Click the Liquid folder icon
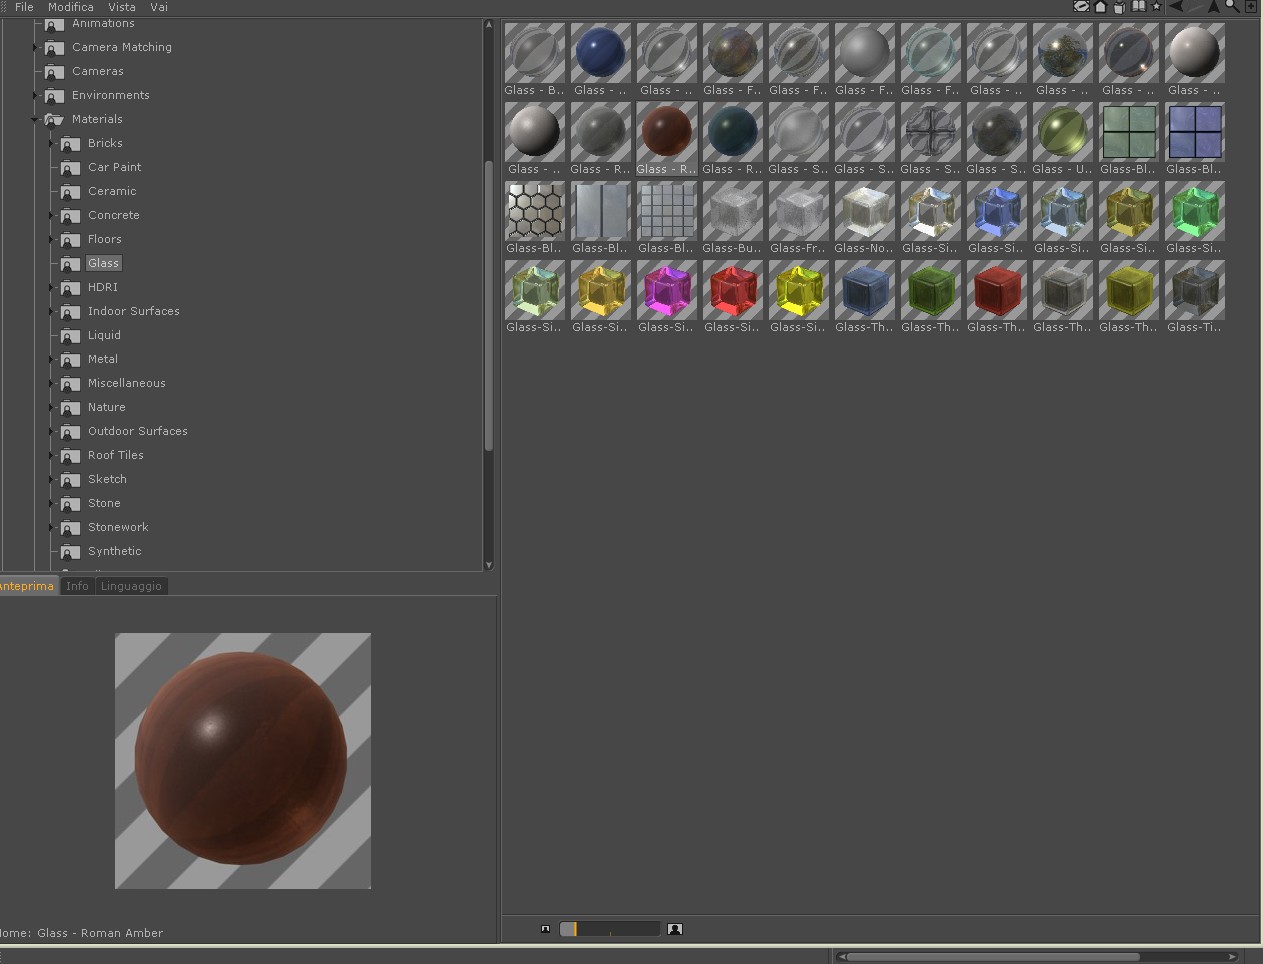1263x964 pixels. (70, 336)
